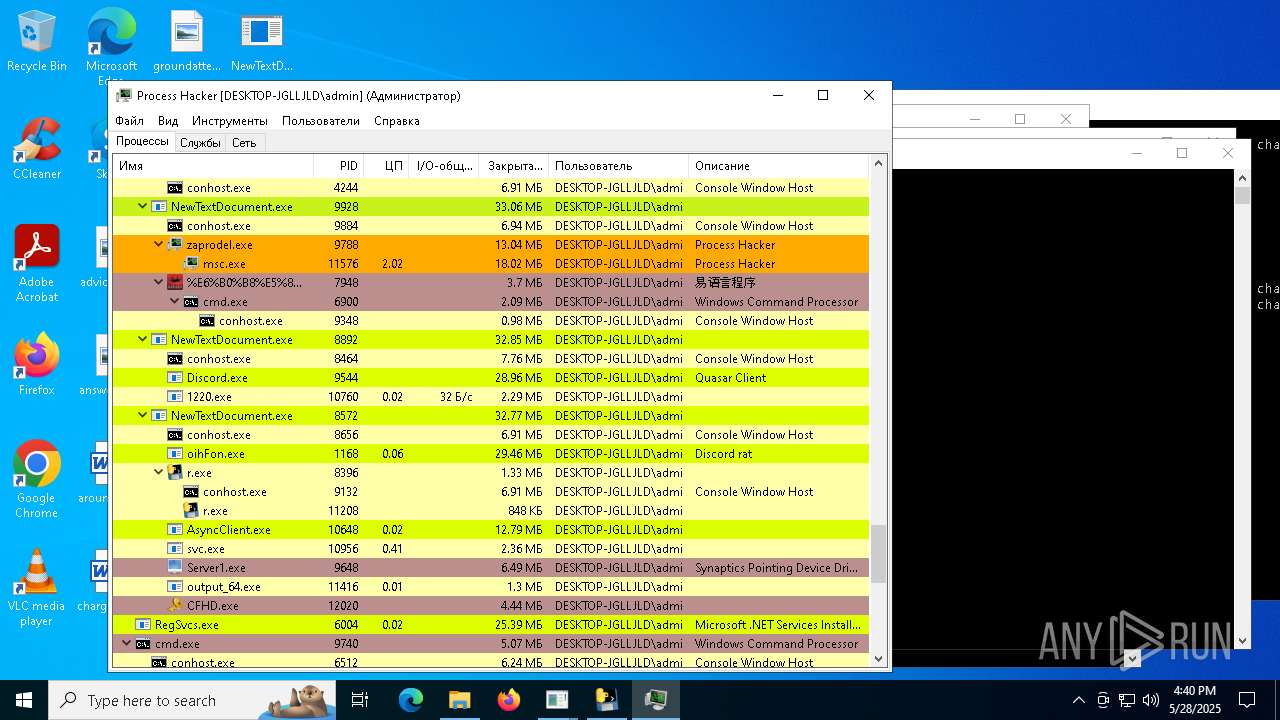Open the notification center icon
The width and height of the screenshot is (1280, 720).
click(1247, 700)
